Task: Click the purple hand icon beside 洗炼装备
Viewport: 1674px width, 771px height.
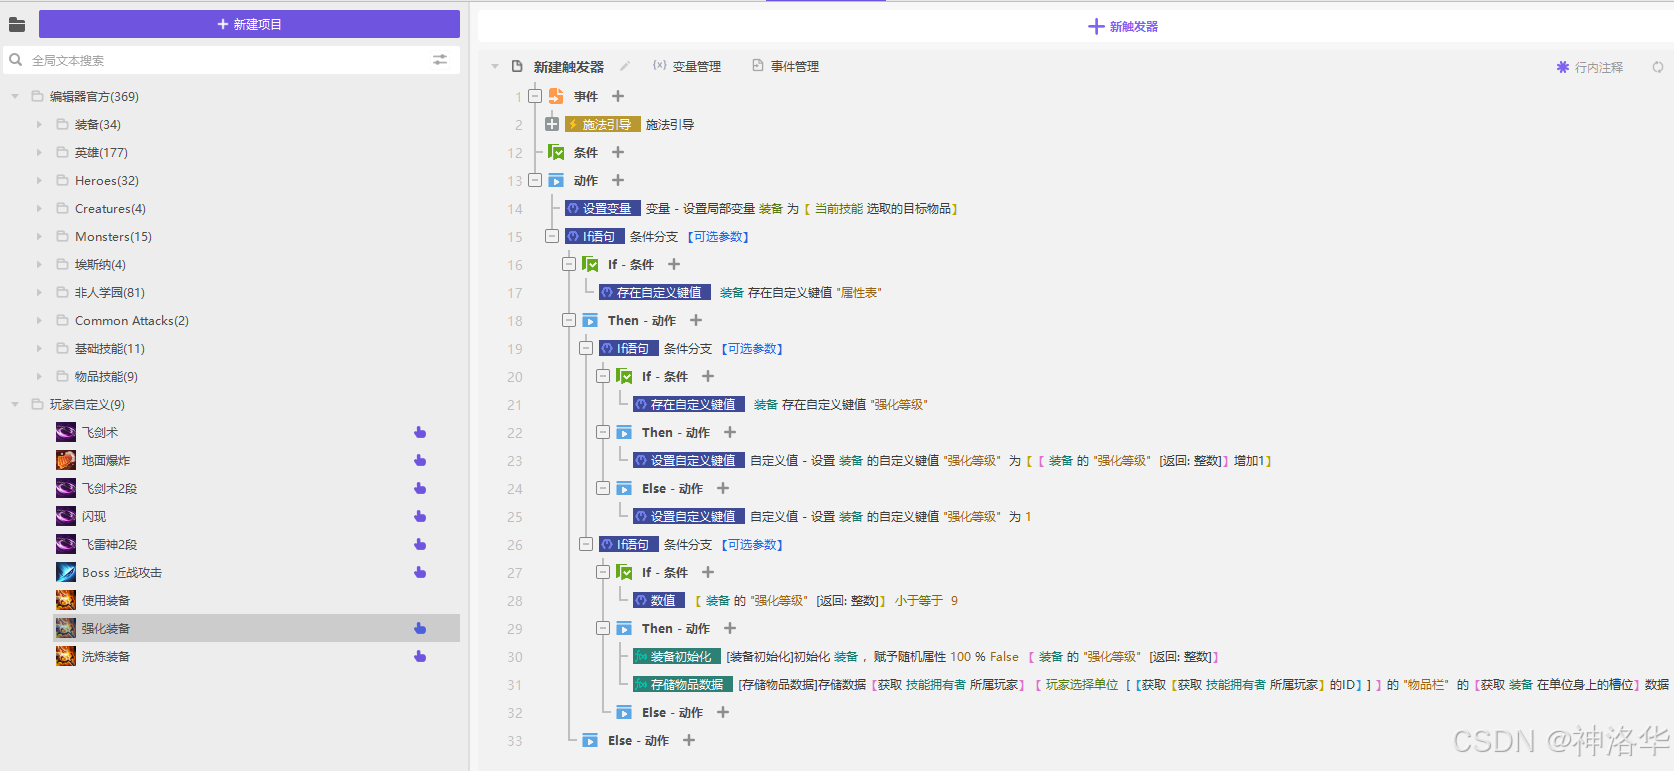Action: tap(420, 656)
